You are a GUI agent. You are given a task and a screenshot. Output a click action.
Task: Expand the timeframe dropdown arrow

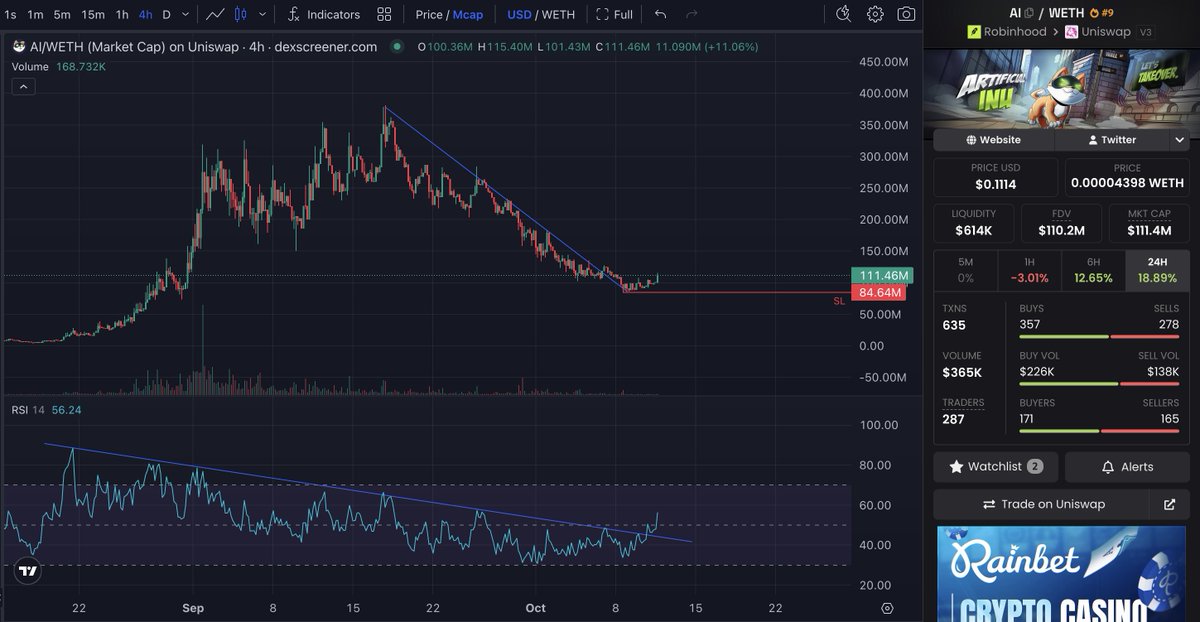[x=185, y=15]
